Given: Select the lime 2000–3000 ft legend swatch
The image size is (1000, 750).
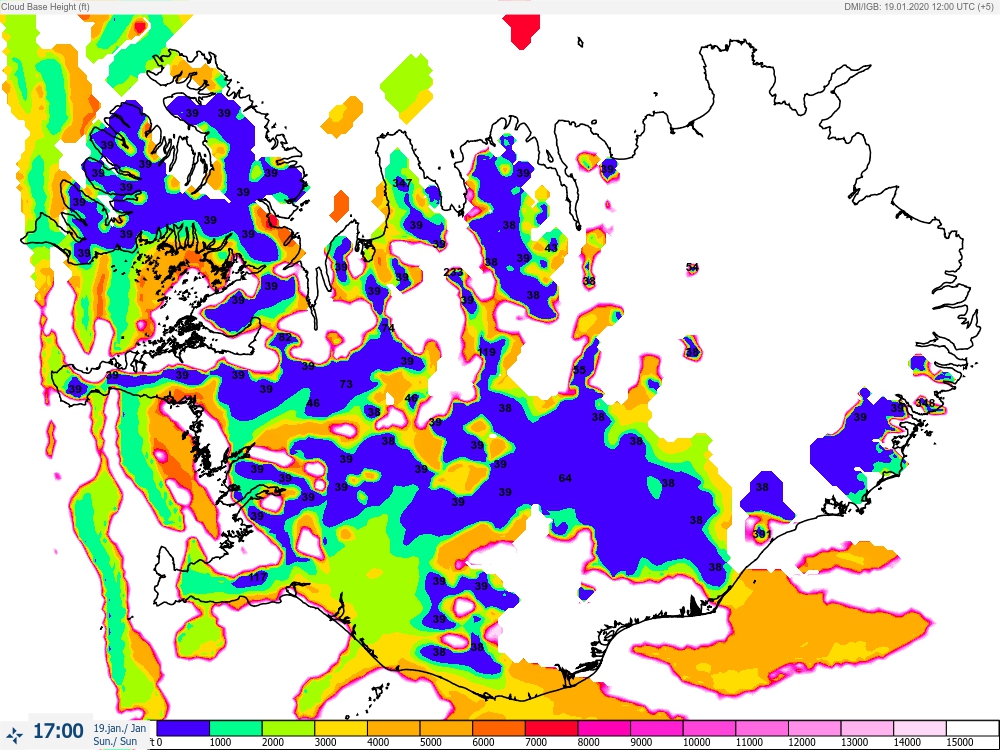Looking at the screenshot, I should pos(288,728).
